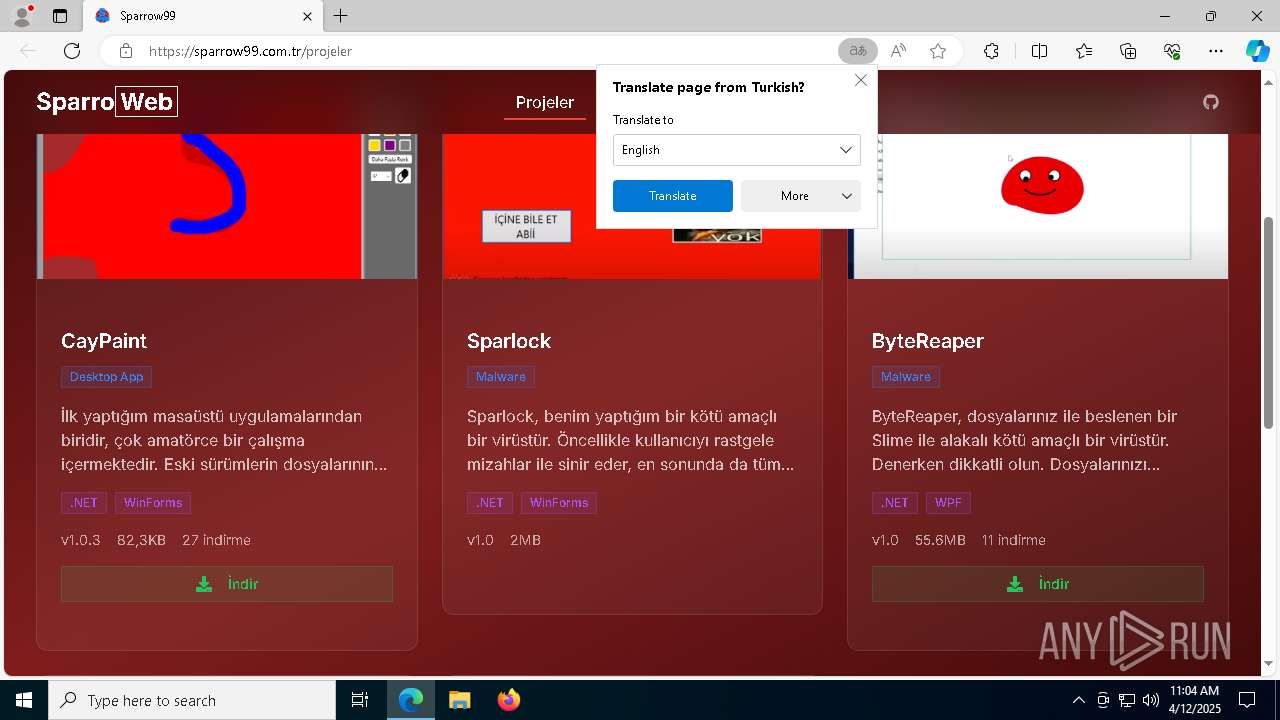Click the WPF tag on ByteReaper
Viewport: 1280px width, 720px height.
948,503
